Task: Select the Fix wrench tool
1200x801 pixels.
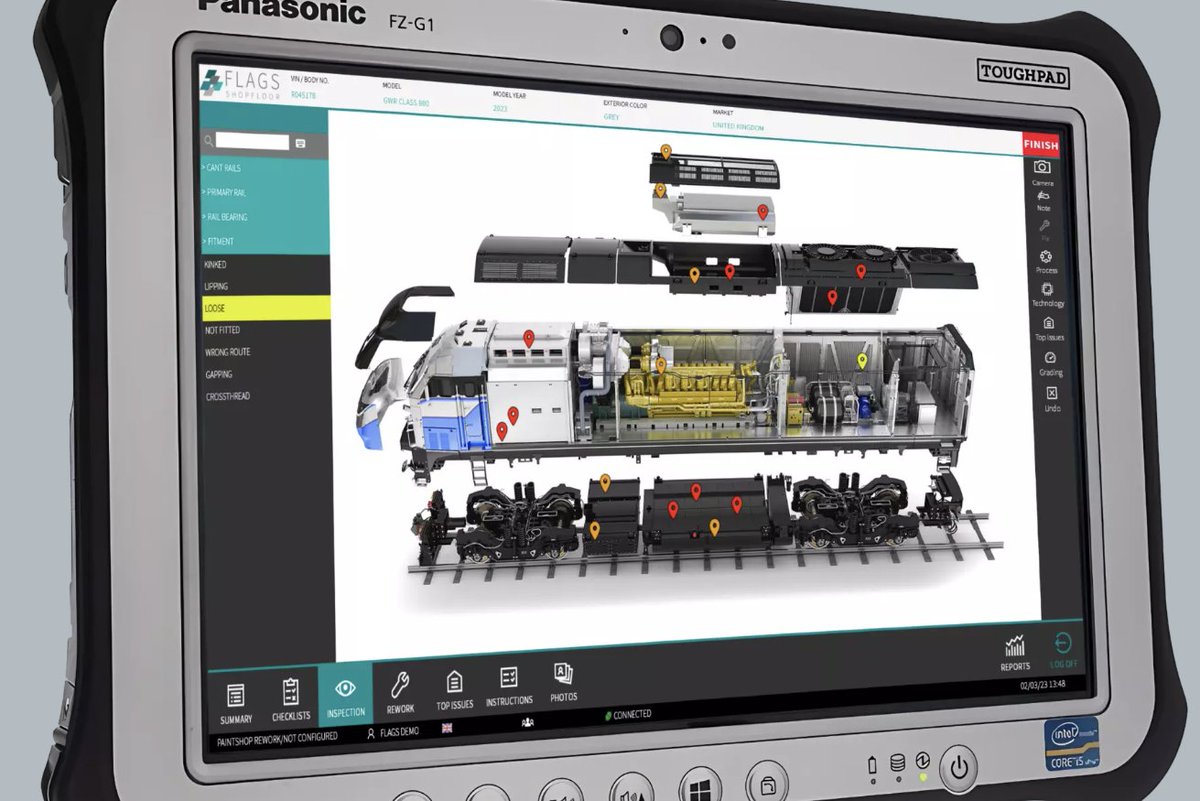Action: [x=1044, y=231]
